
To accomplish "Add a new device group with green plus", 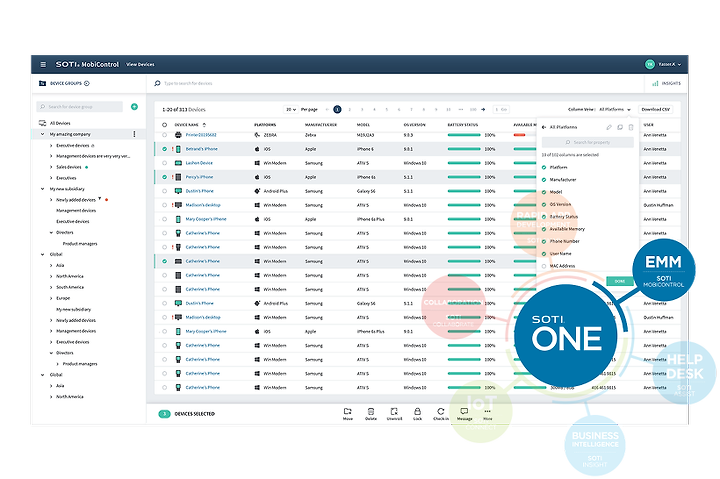I will [135, 107].
